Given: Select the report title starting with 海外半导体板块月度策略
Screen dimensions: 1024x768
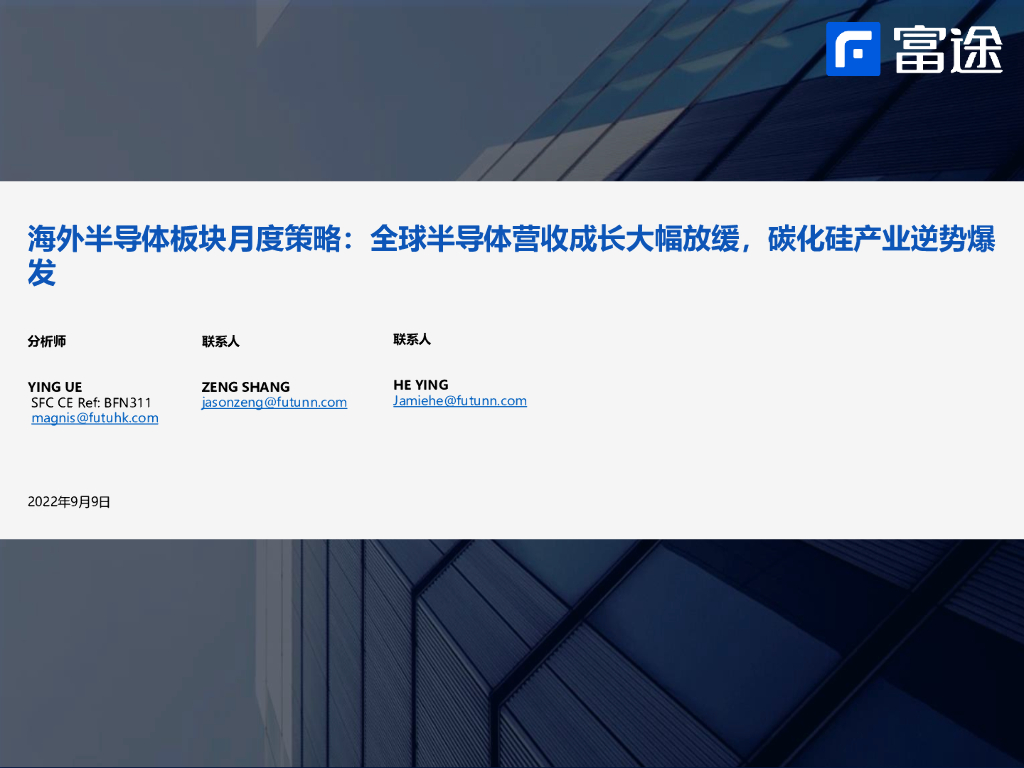Looking at the screenshot, I should tap(511, 255).
